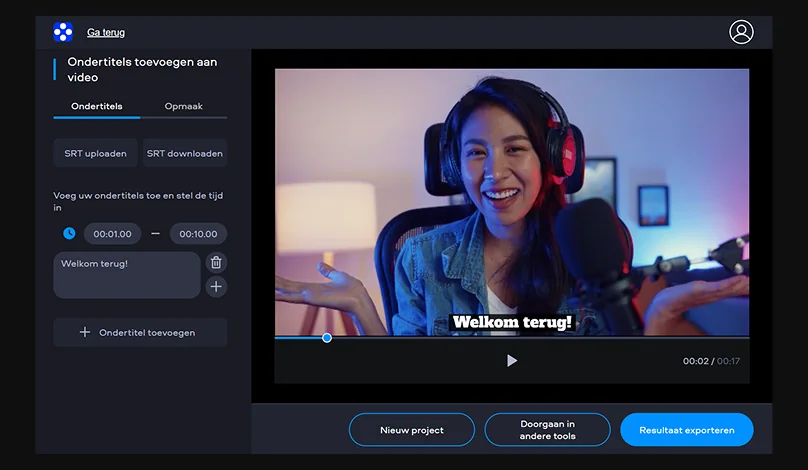Edit the end time field 00:10.00
This screenshot has height=470, width=808.
[x=198, y=234]
